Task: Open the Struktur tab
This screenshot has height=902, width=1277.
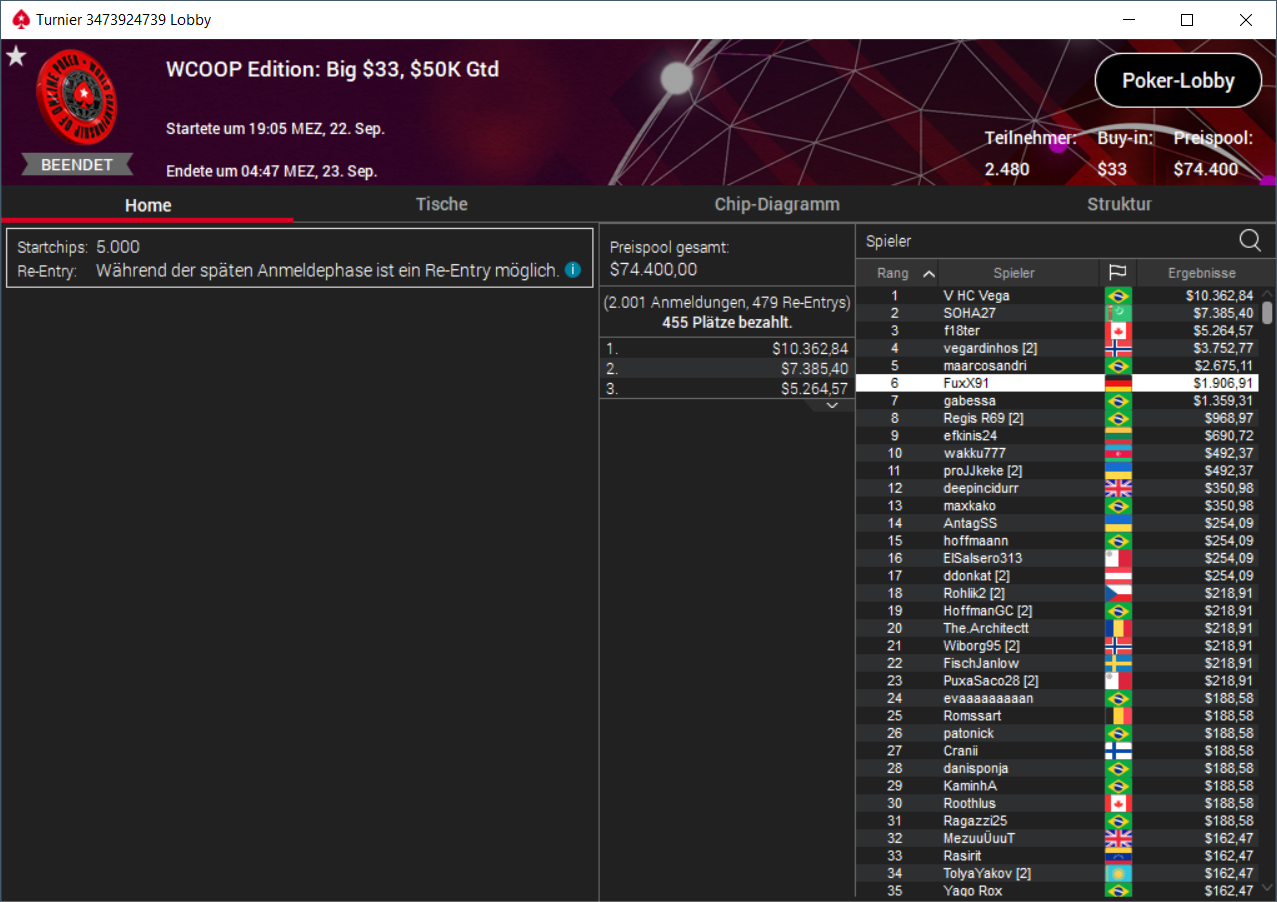Action: tap(1119, 204)
